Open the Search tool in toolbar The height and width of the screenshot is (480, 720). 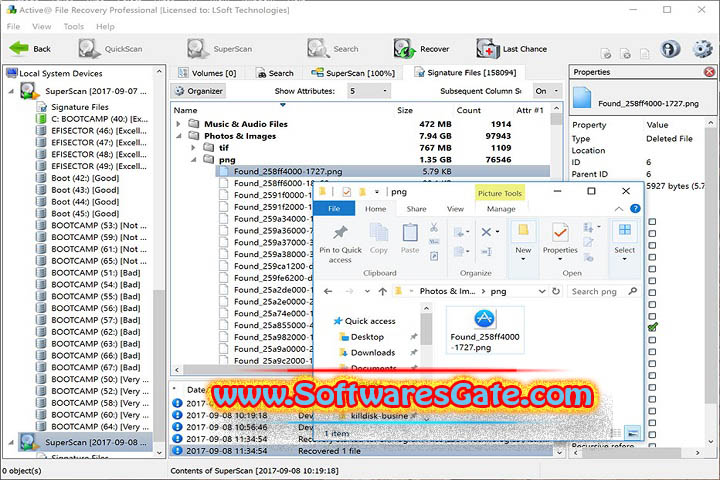click(333, 49)
